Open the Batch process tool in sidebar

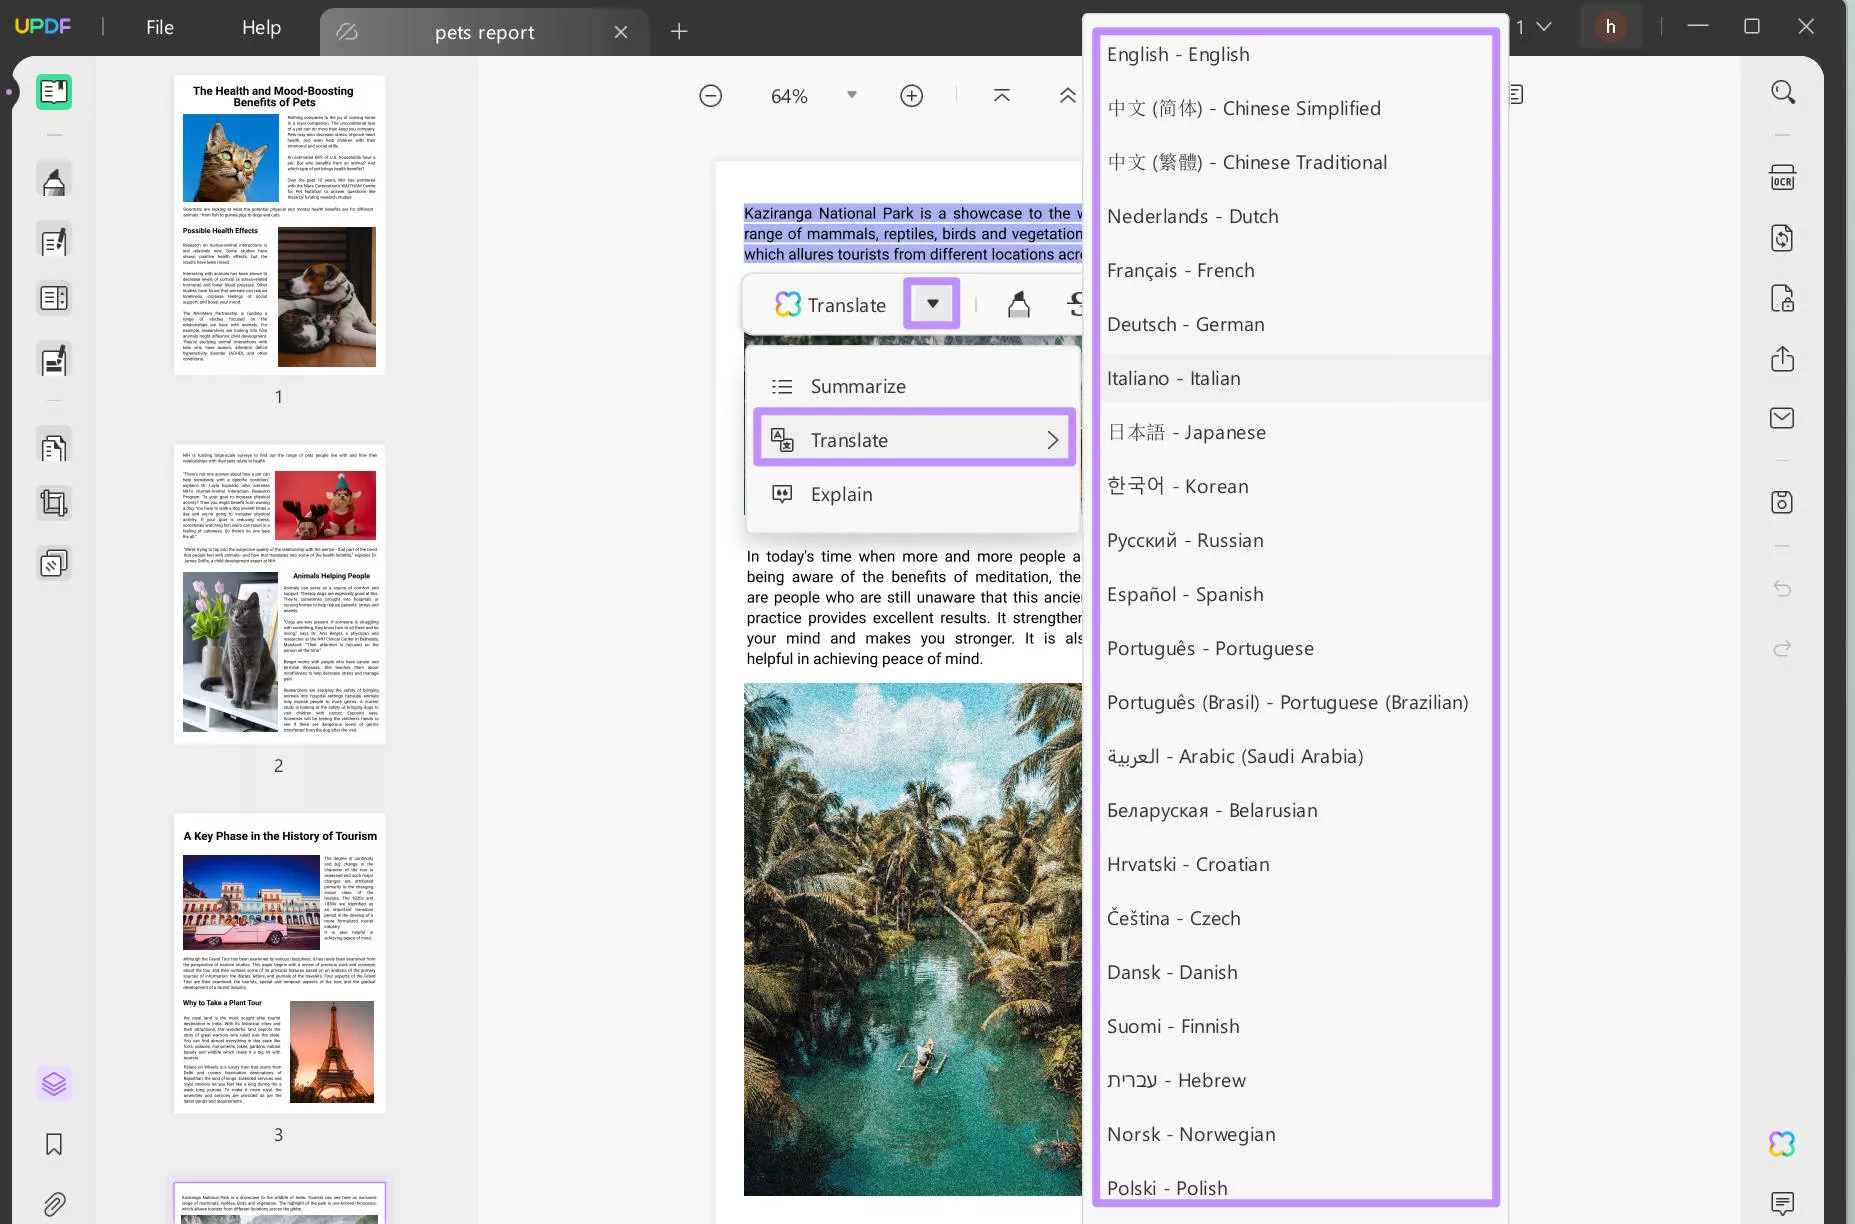54,564
